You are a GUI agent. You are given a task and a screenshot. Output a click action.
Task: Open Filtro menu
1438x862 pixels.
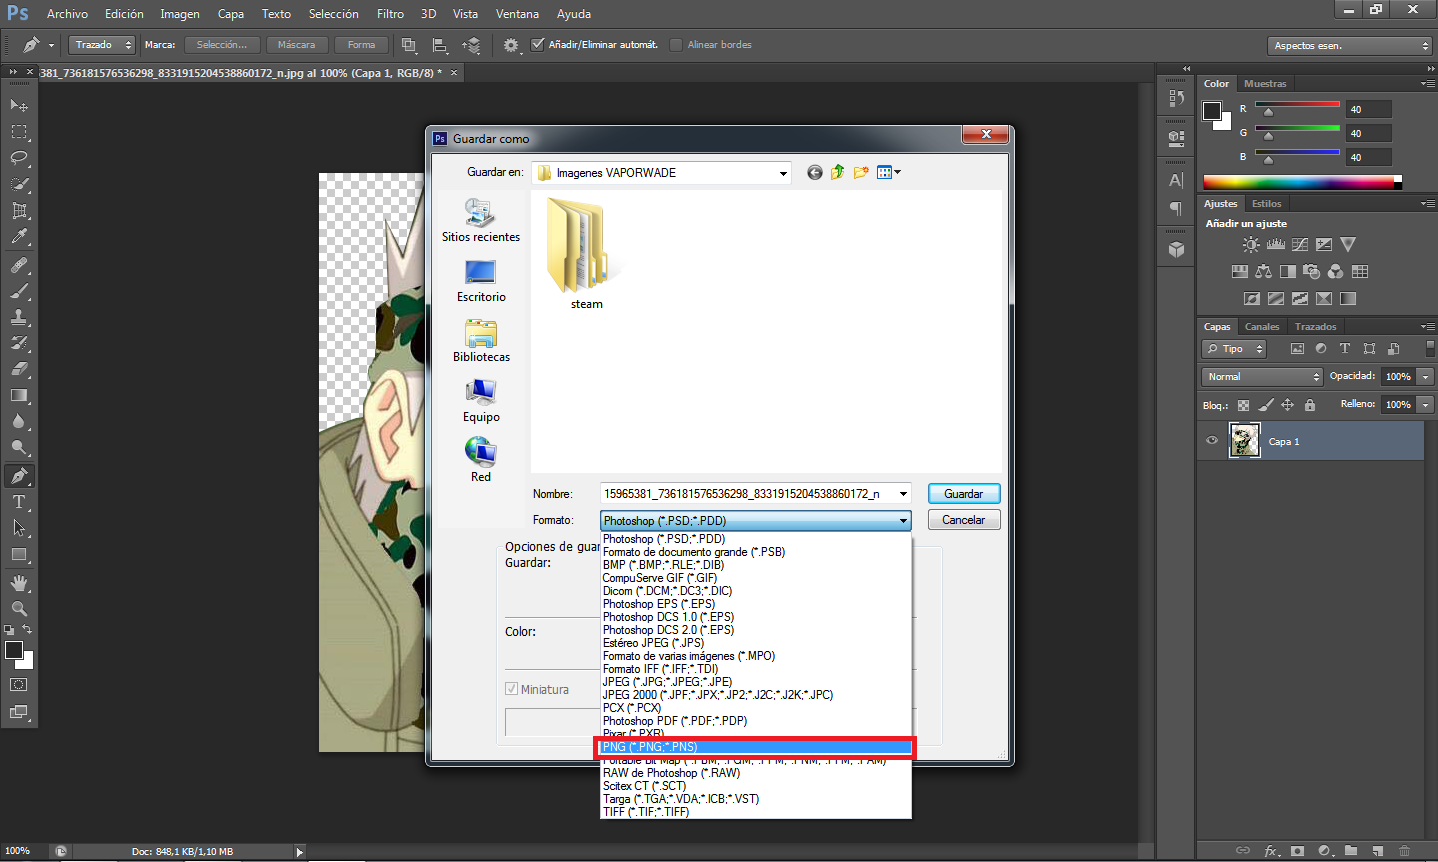pos(390,14)
